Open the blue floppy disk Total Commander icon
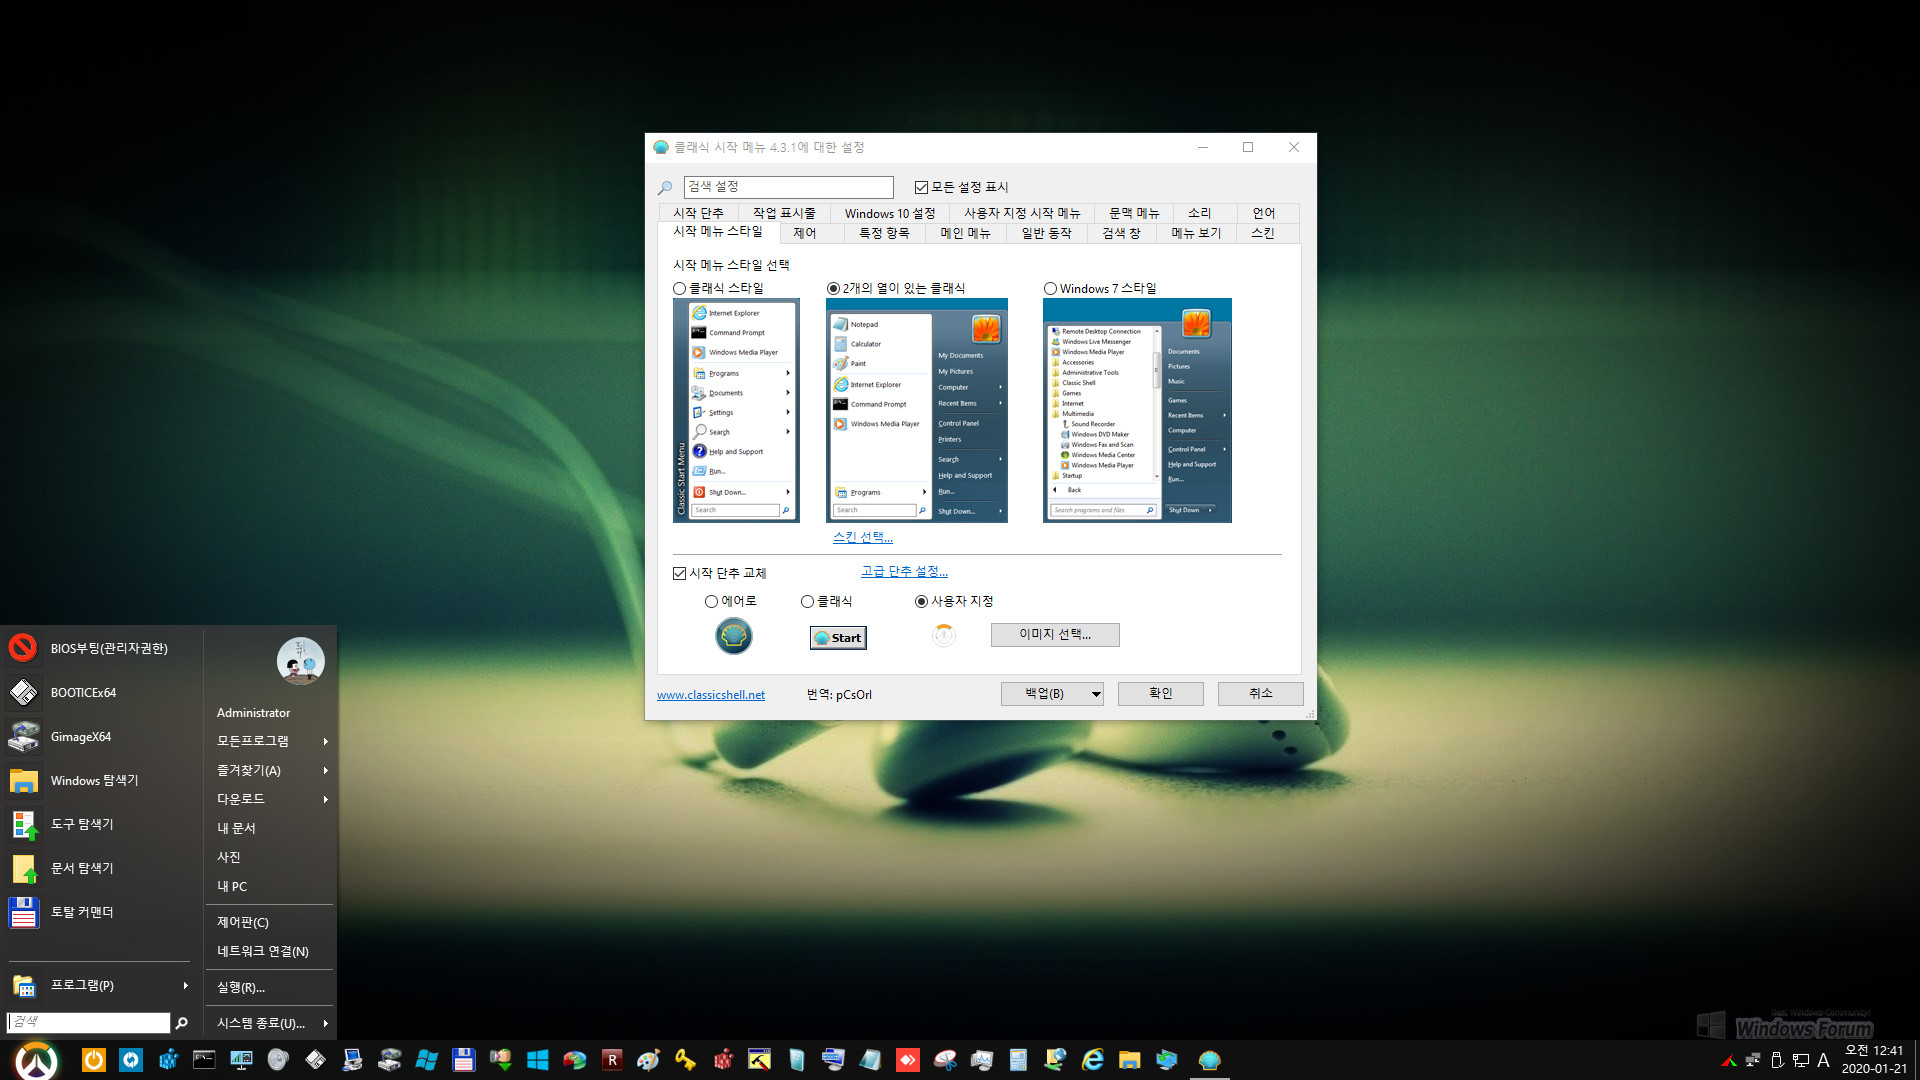Viewport: 1920px width, 1080px height. (x=463, y=1060)
